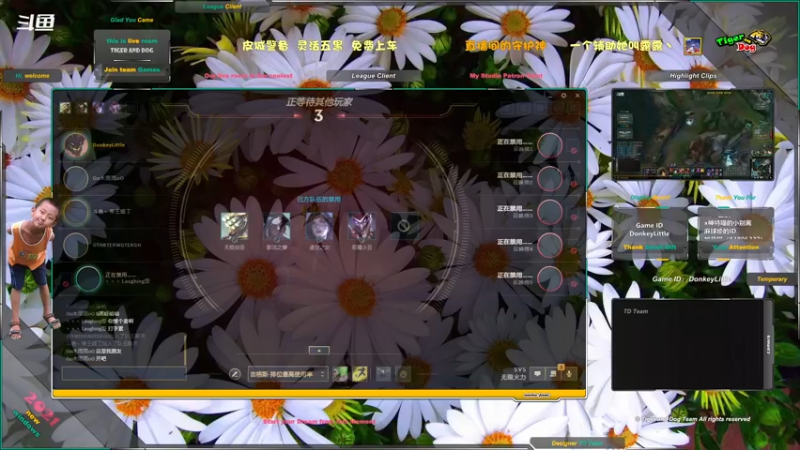The height and width of the screenshot is (450, 800).
Task: Click the first banned champion portrait in center
Action: (234, 226)
